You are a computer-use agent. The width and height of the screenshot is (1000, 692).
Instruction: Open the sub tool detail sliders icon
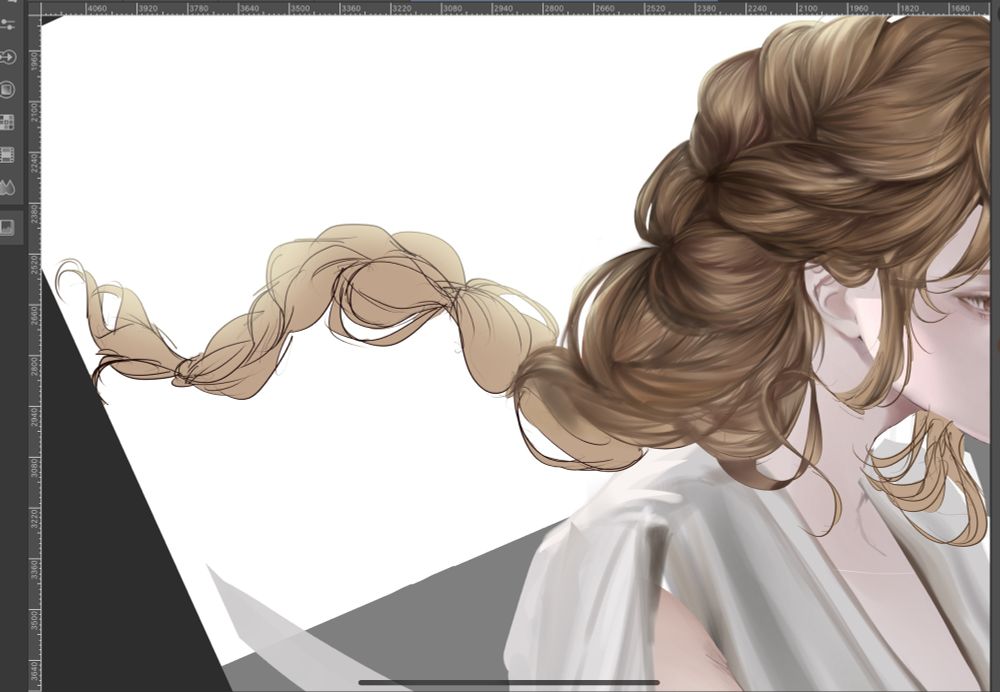8,24
